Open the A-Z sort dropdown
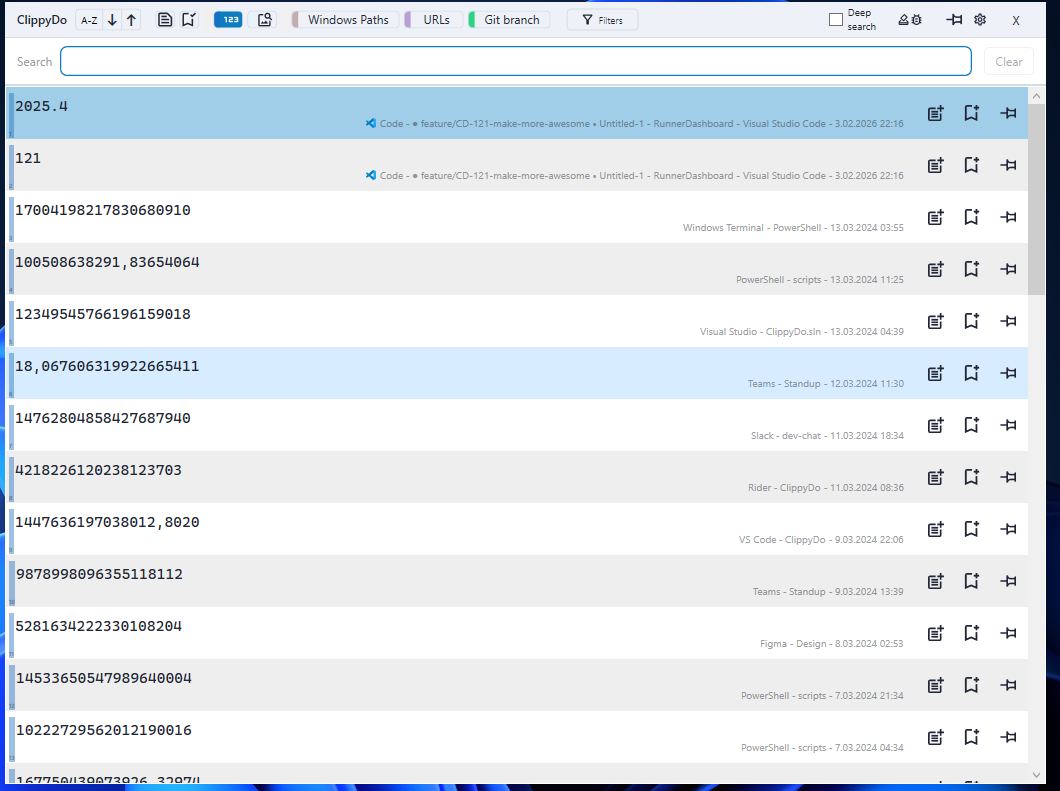 (x=90, y=19)
